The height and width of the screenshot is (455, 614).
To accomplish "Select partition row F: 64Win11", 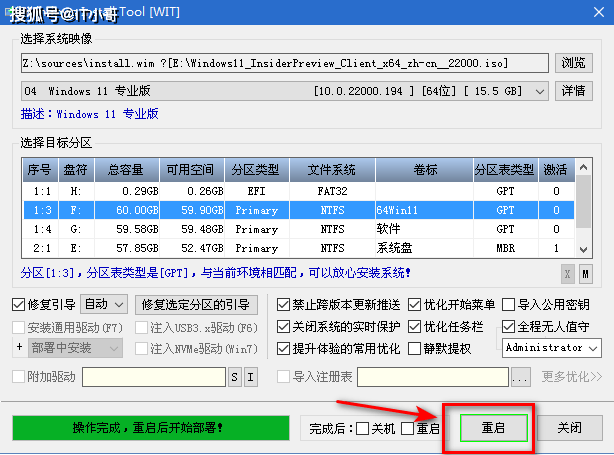I will click(298, 210).
